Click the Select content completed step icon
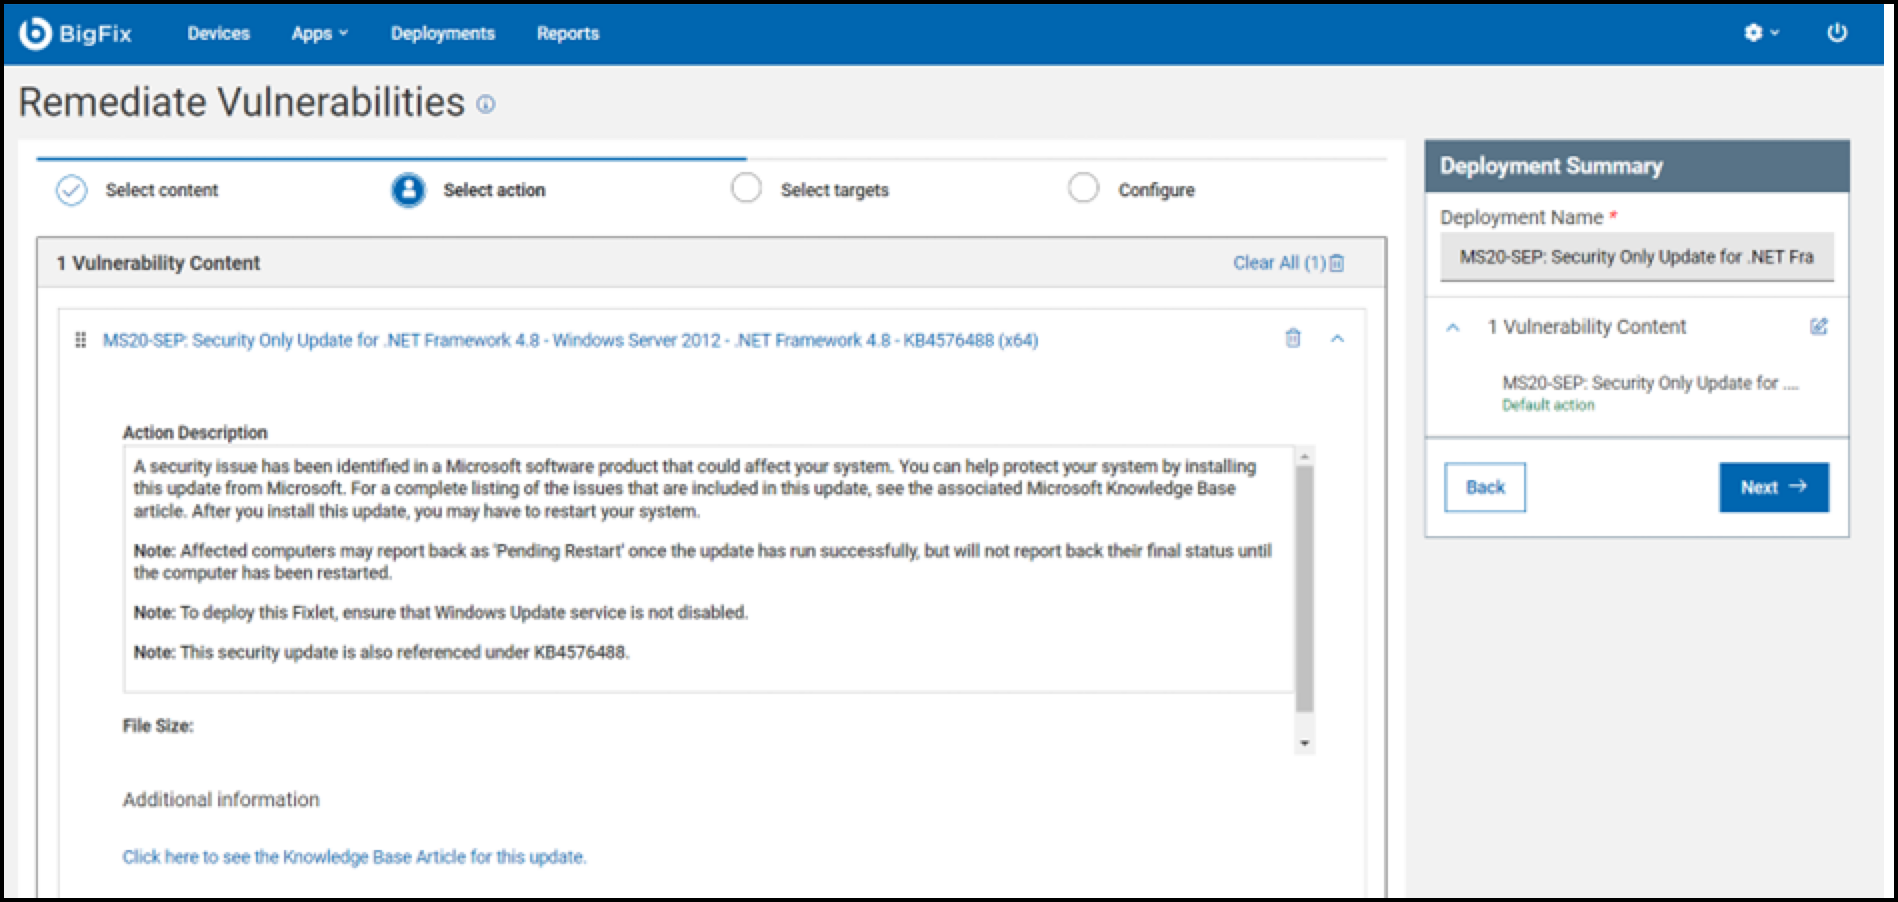Image resolution: width=1898 pixels, height=902 pixels. tap(71, 190)
